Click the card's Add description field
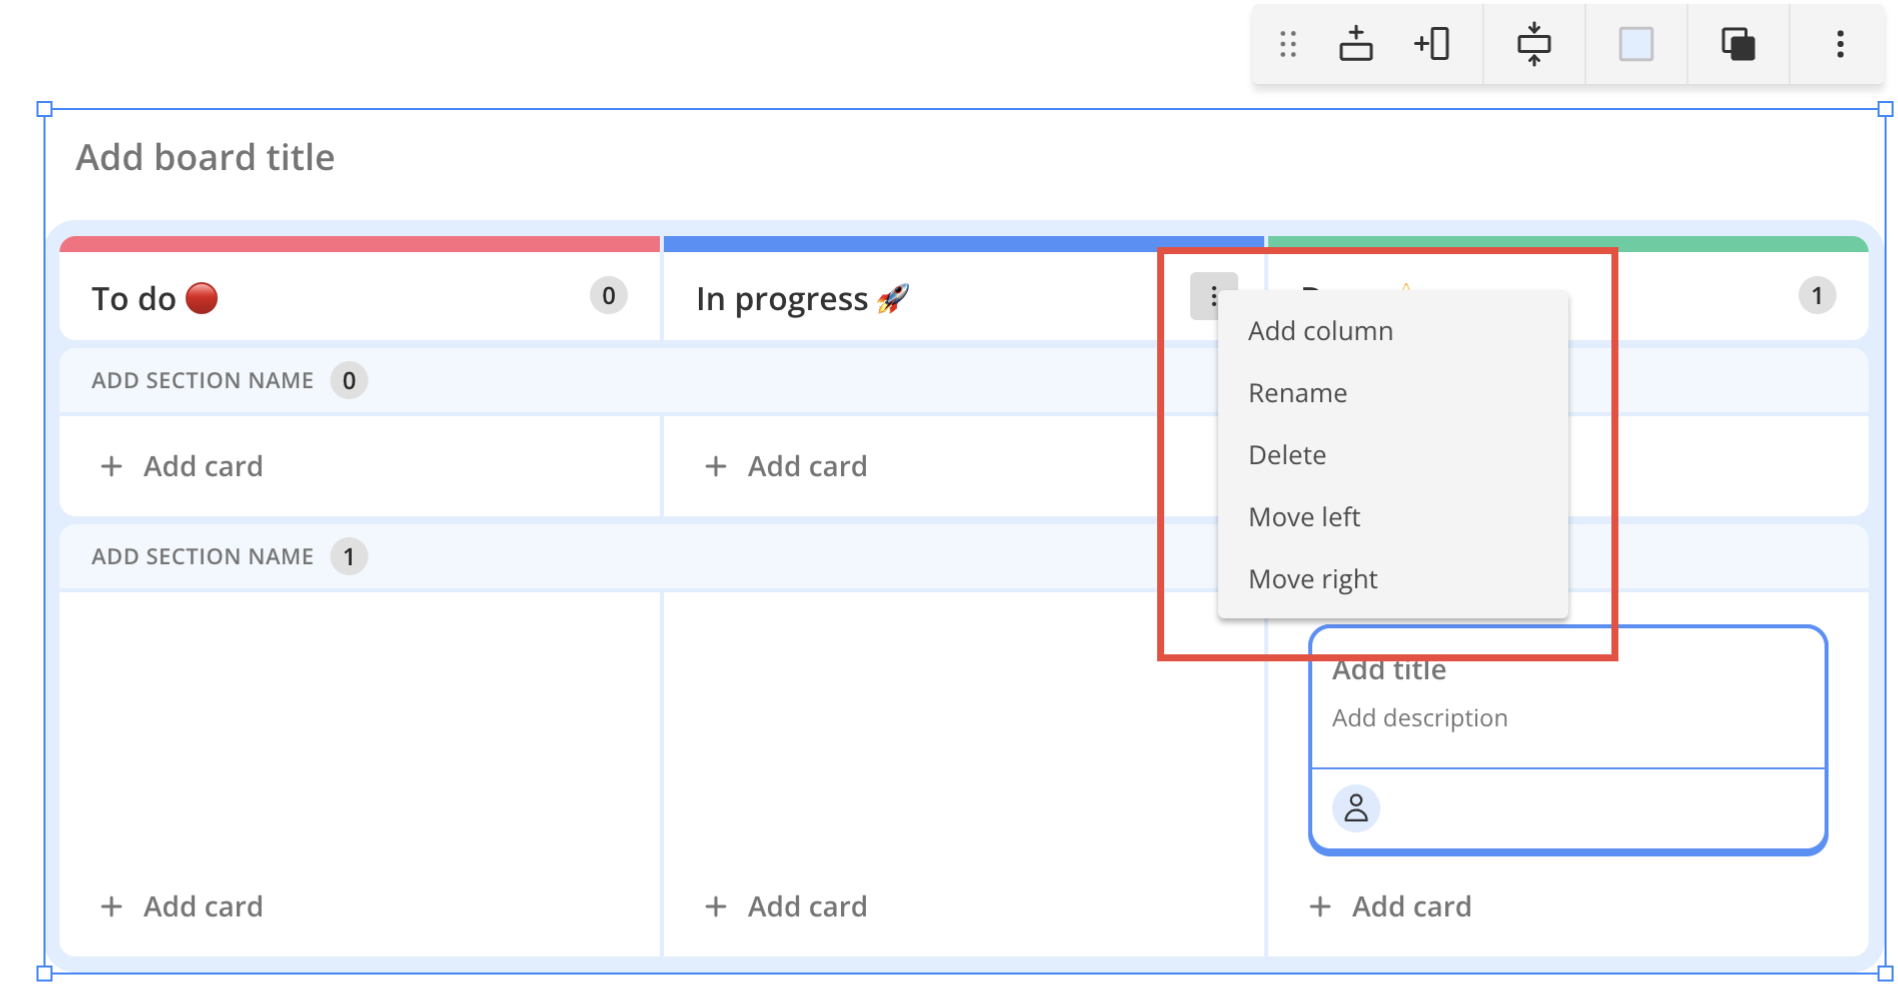The image size is (1898, 990). click(1419, 718)
